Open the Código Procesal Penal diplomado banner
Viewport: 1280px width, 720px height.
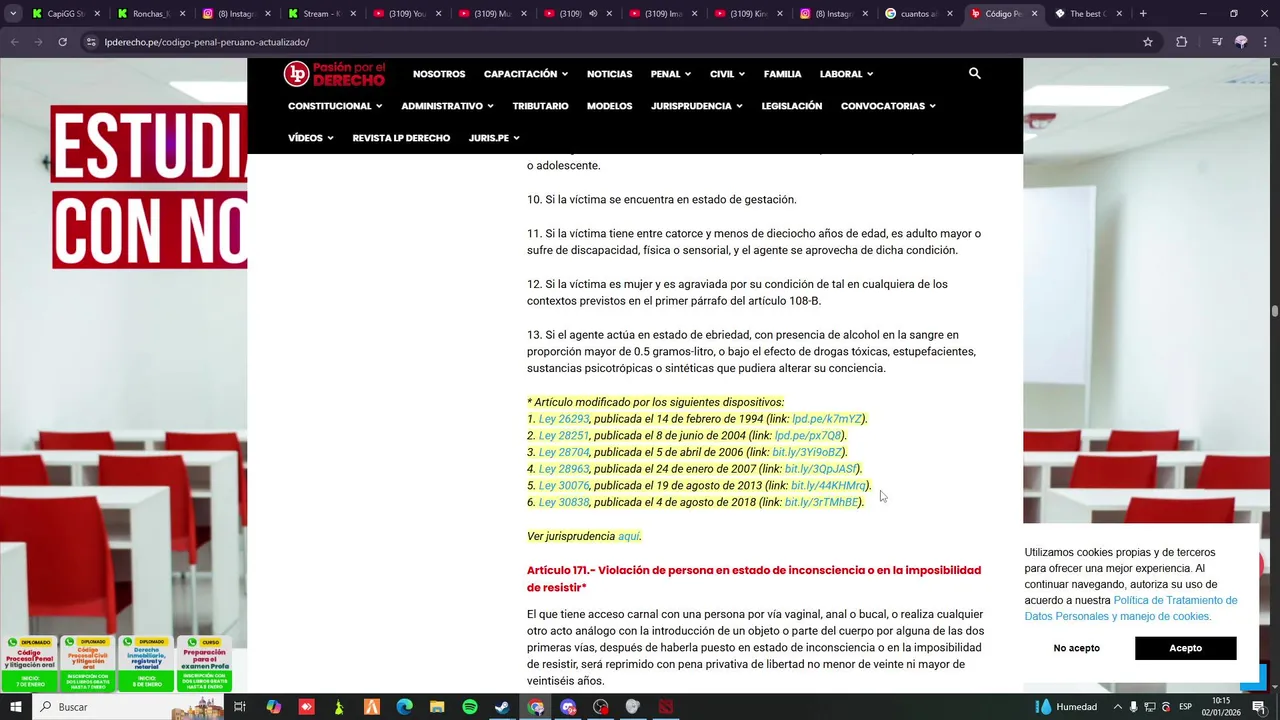point(29,664)
